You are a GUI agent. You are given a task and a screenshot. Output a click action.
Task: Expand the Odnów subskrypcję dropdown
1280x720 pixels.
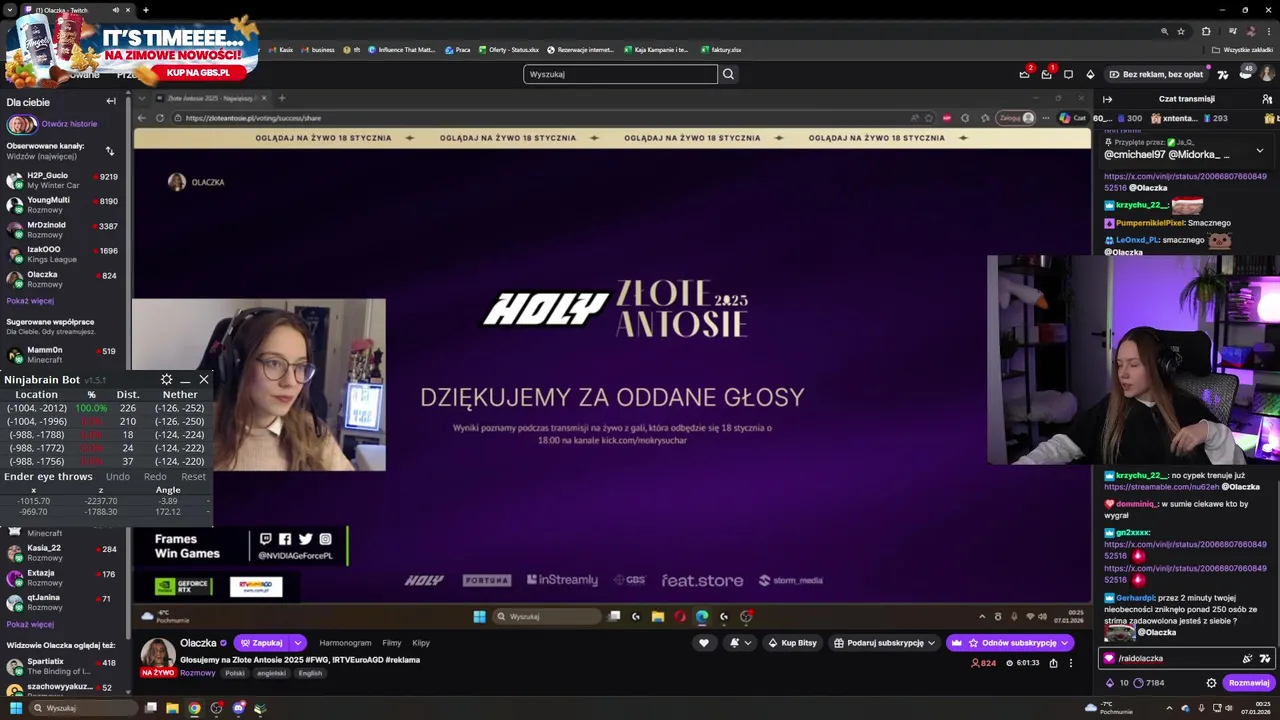pyautogui.click(x=1065, y=643)
